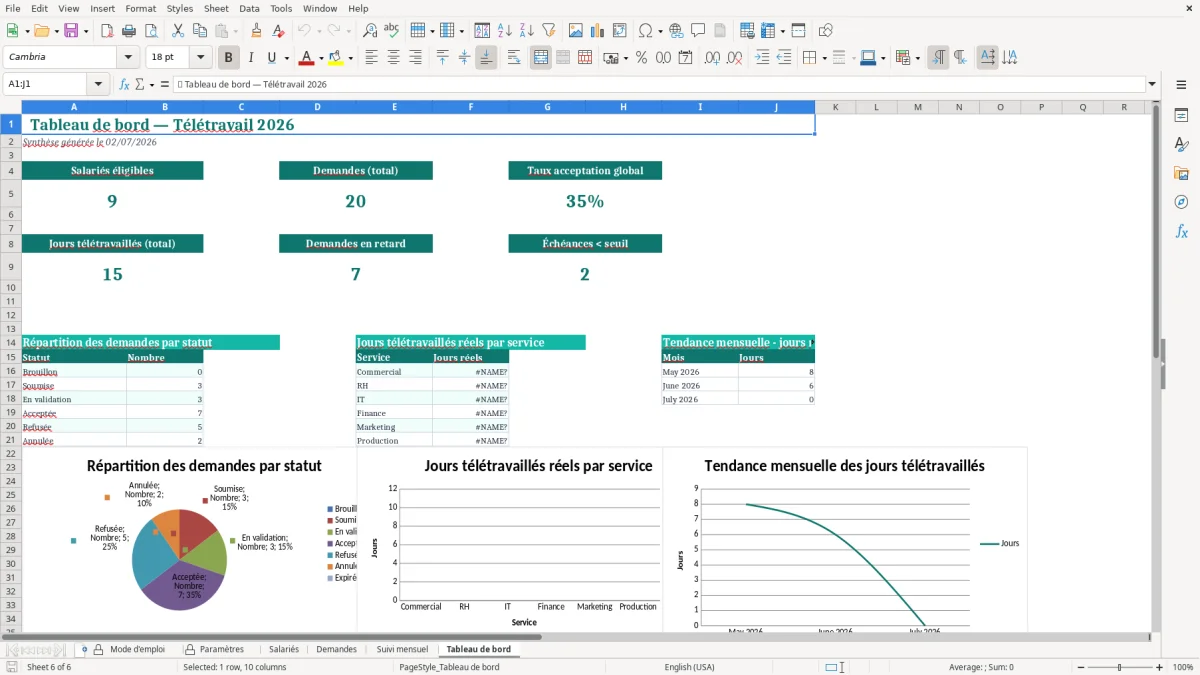Expand the Name Box dropdown

98,84
